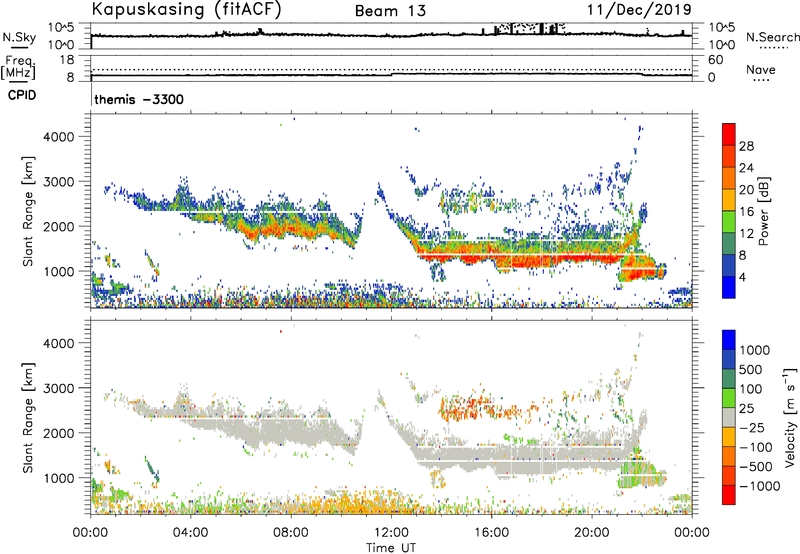Select the 'N.Sky' legend label
Viewport: 800px width, 554px height.
[19, 37]
